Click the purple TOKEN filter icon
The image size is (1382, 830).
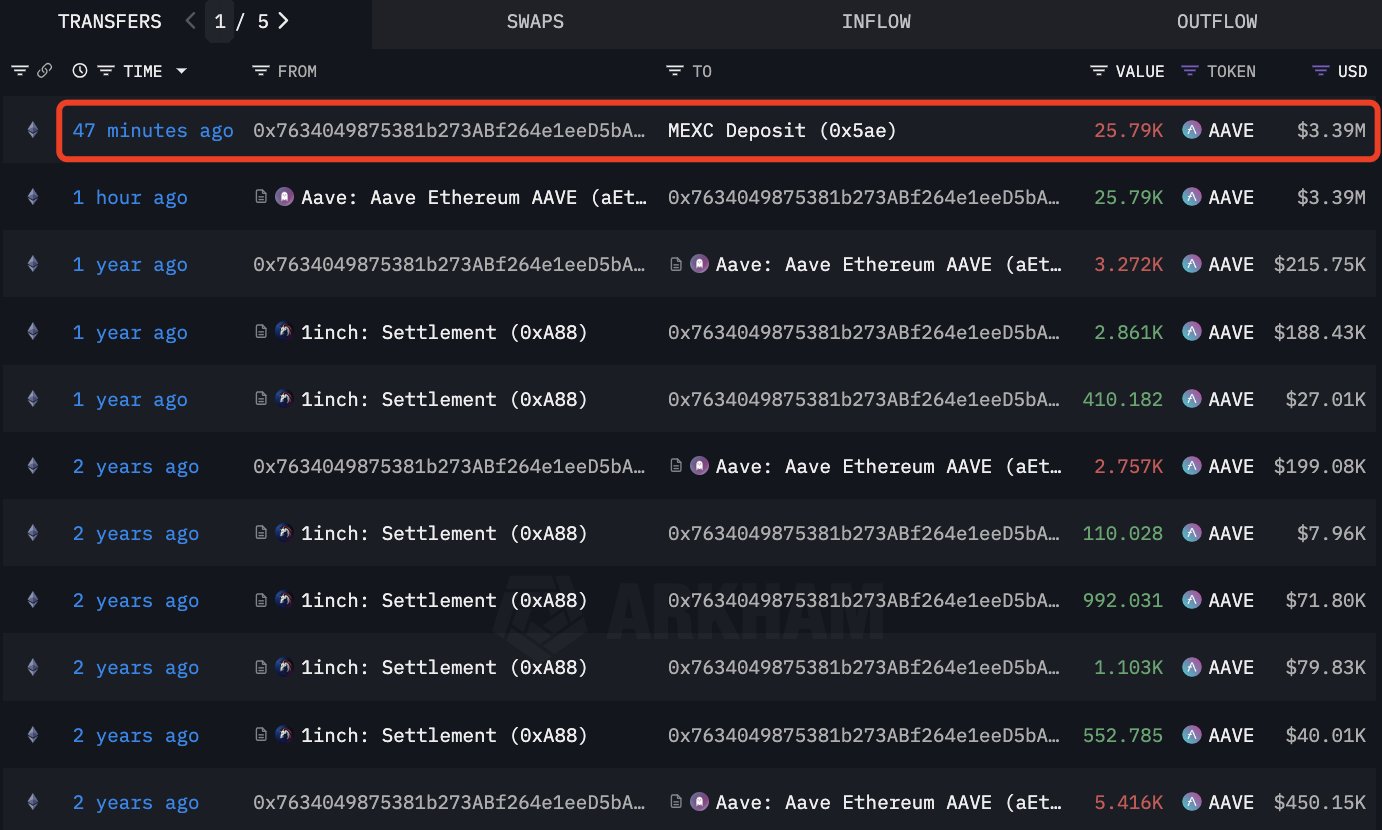[1190, 71]
